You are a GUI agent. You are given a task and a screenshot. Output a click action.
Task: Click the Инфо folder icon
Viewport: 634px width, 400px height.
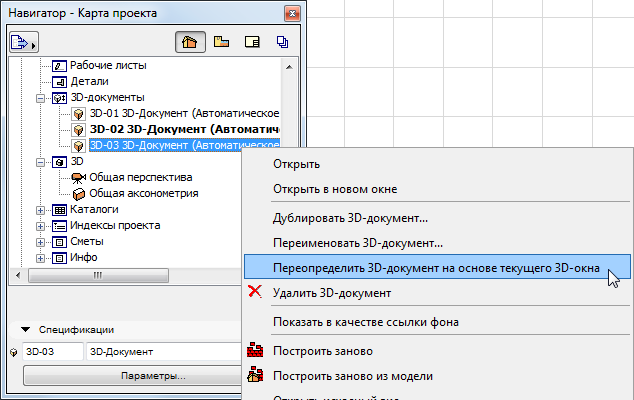coord(59,258)
